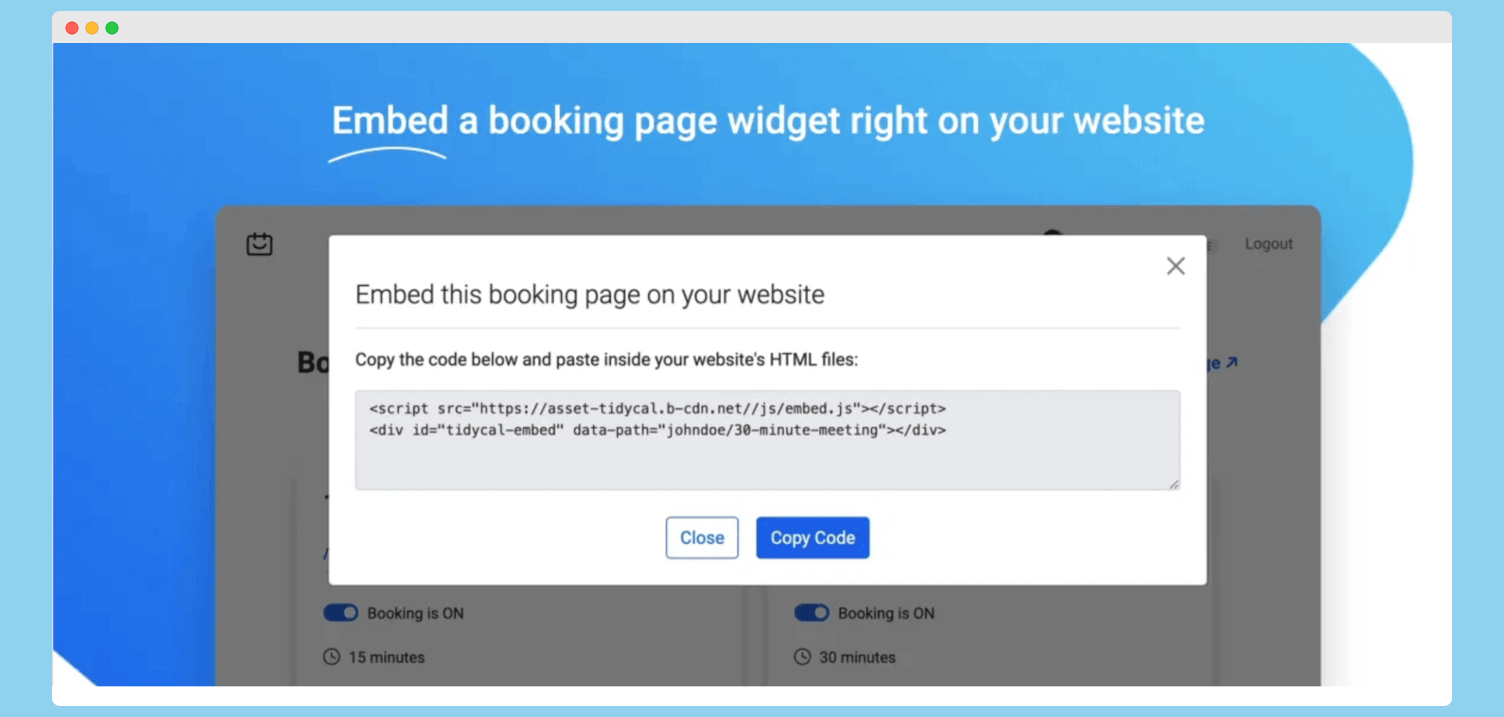
Task: Click the div tidycal-embed line of code
Action: point(658,430)
